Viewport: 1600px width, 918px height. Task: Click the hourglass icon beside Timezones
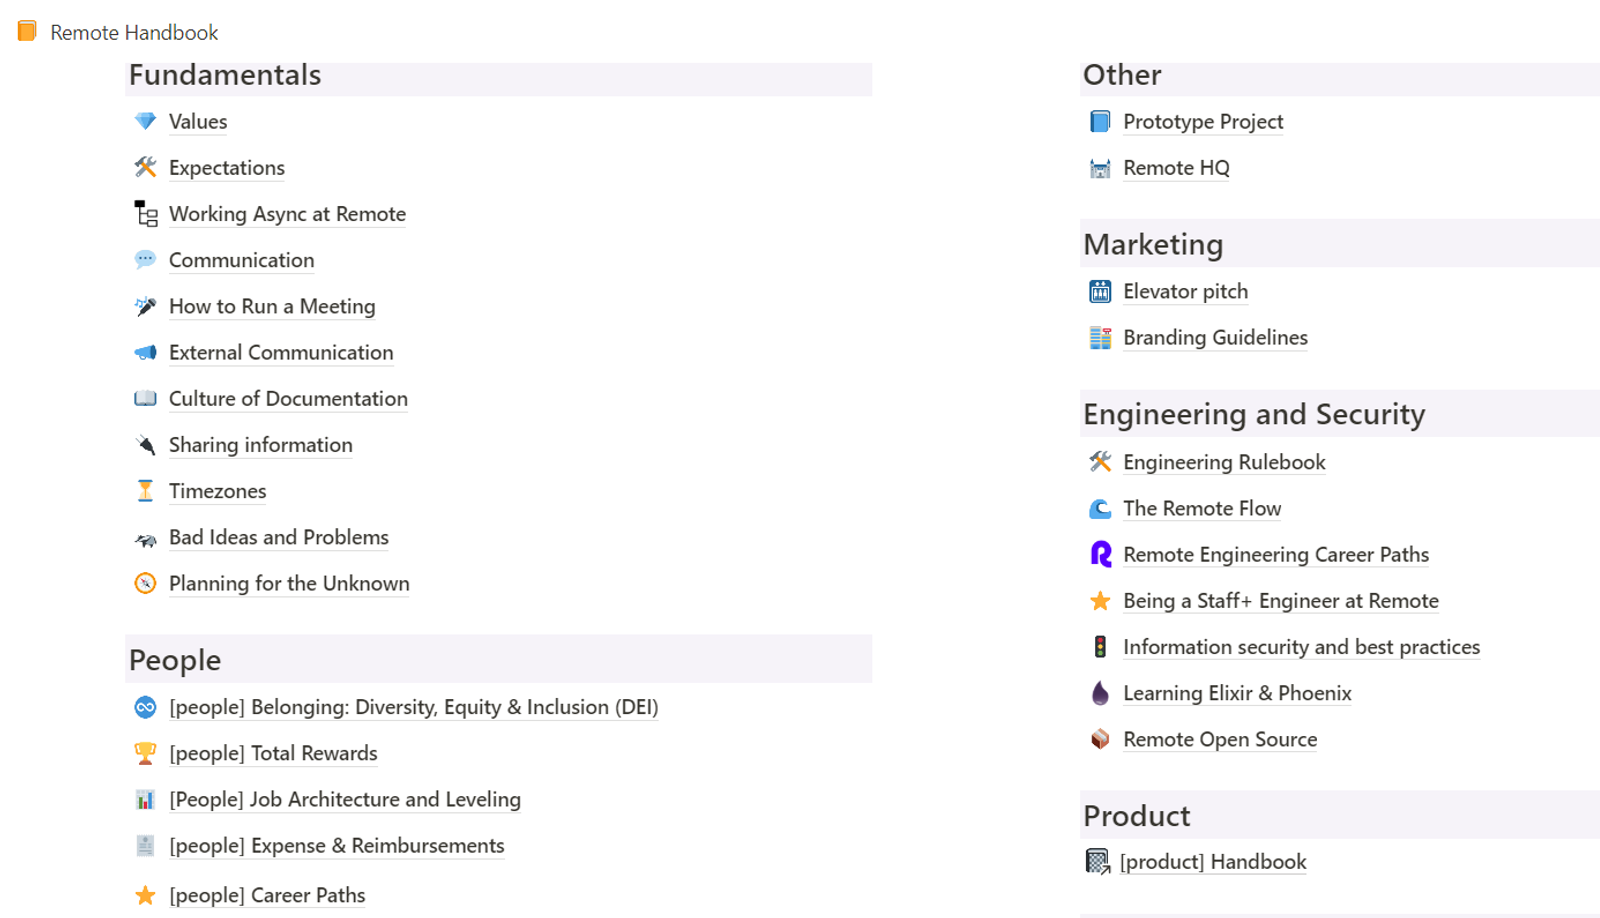point(145,491)
